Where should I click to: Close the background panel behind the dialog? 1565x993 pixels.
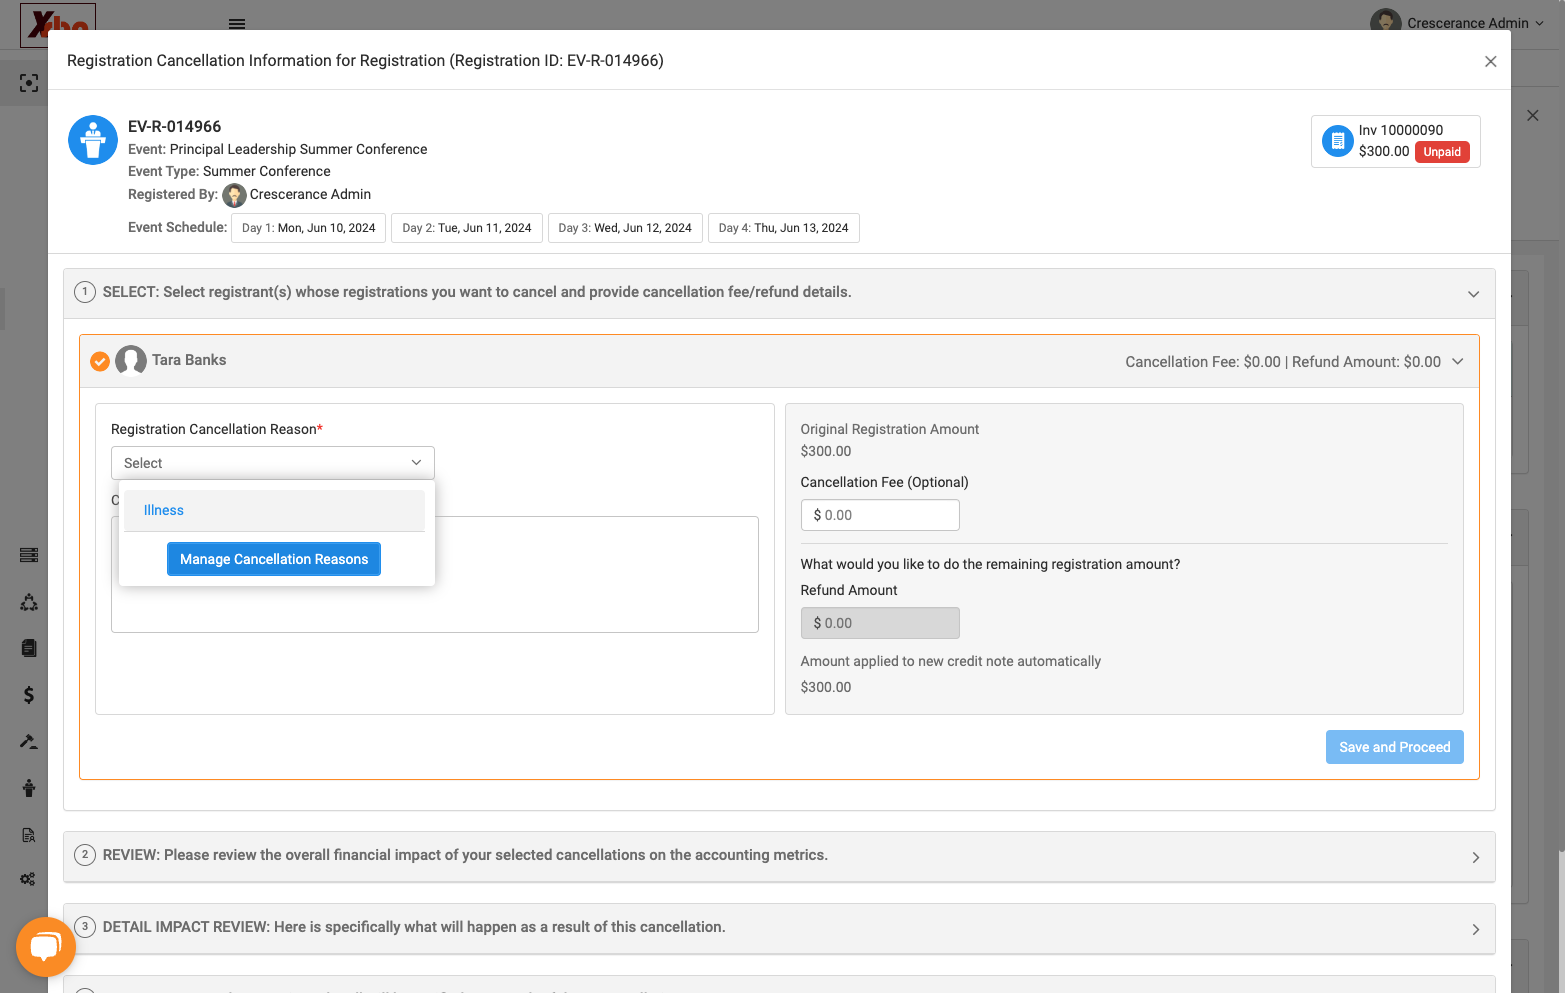click(x=1533, y=116)
